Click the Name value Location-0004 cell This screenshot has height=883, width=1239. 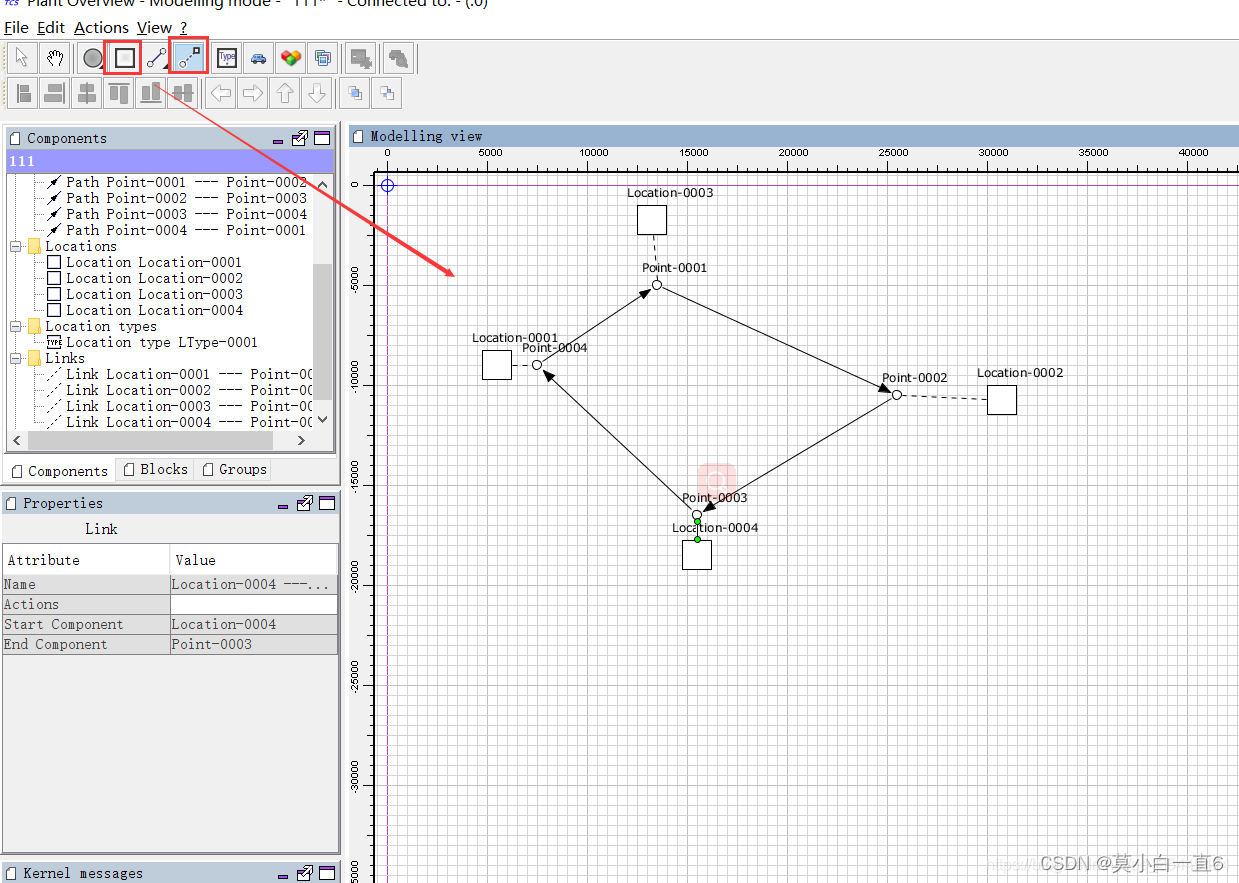tap(254, 584)
